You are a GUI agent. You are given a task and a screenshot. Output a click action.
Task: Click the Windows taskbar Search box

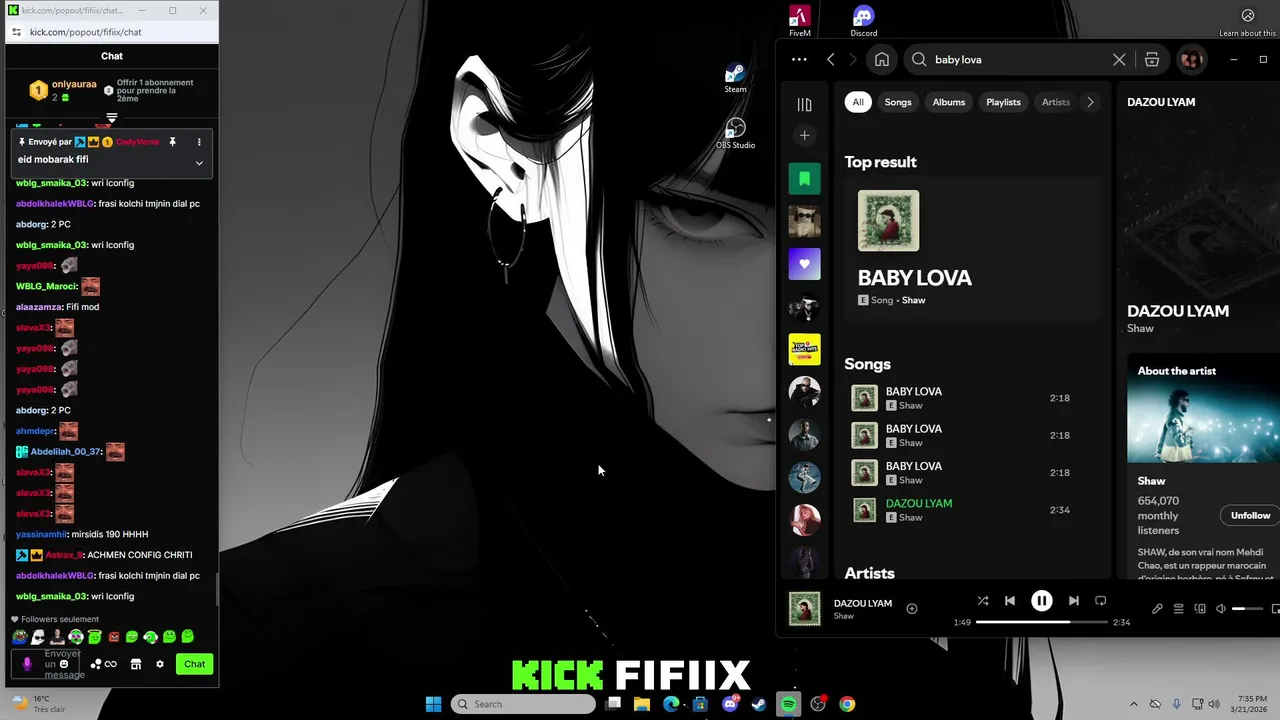pos(523,704)
